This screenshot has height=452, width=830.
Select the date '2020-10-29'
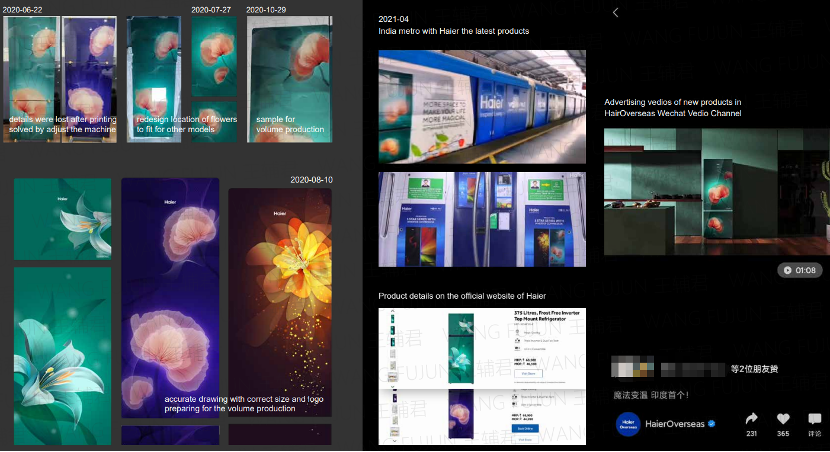266,10
